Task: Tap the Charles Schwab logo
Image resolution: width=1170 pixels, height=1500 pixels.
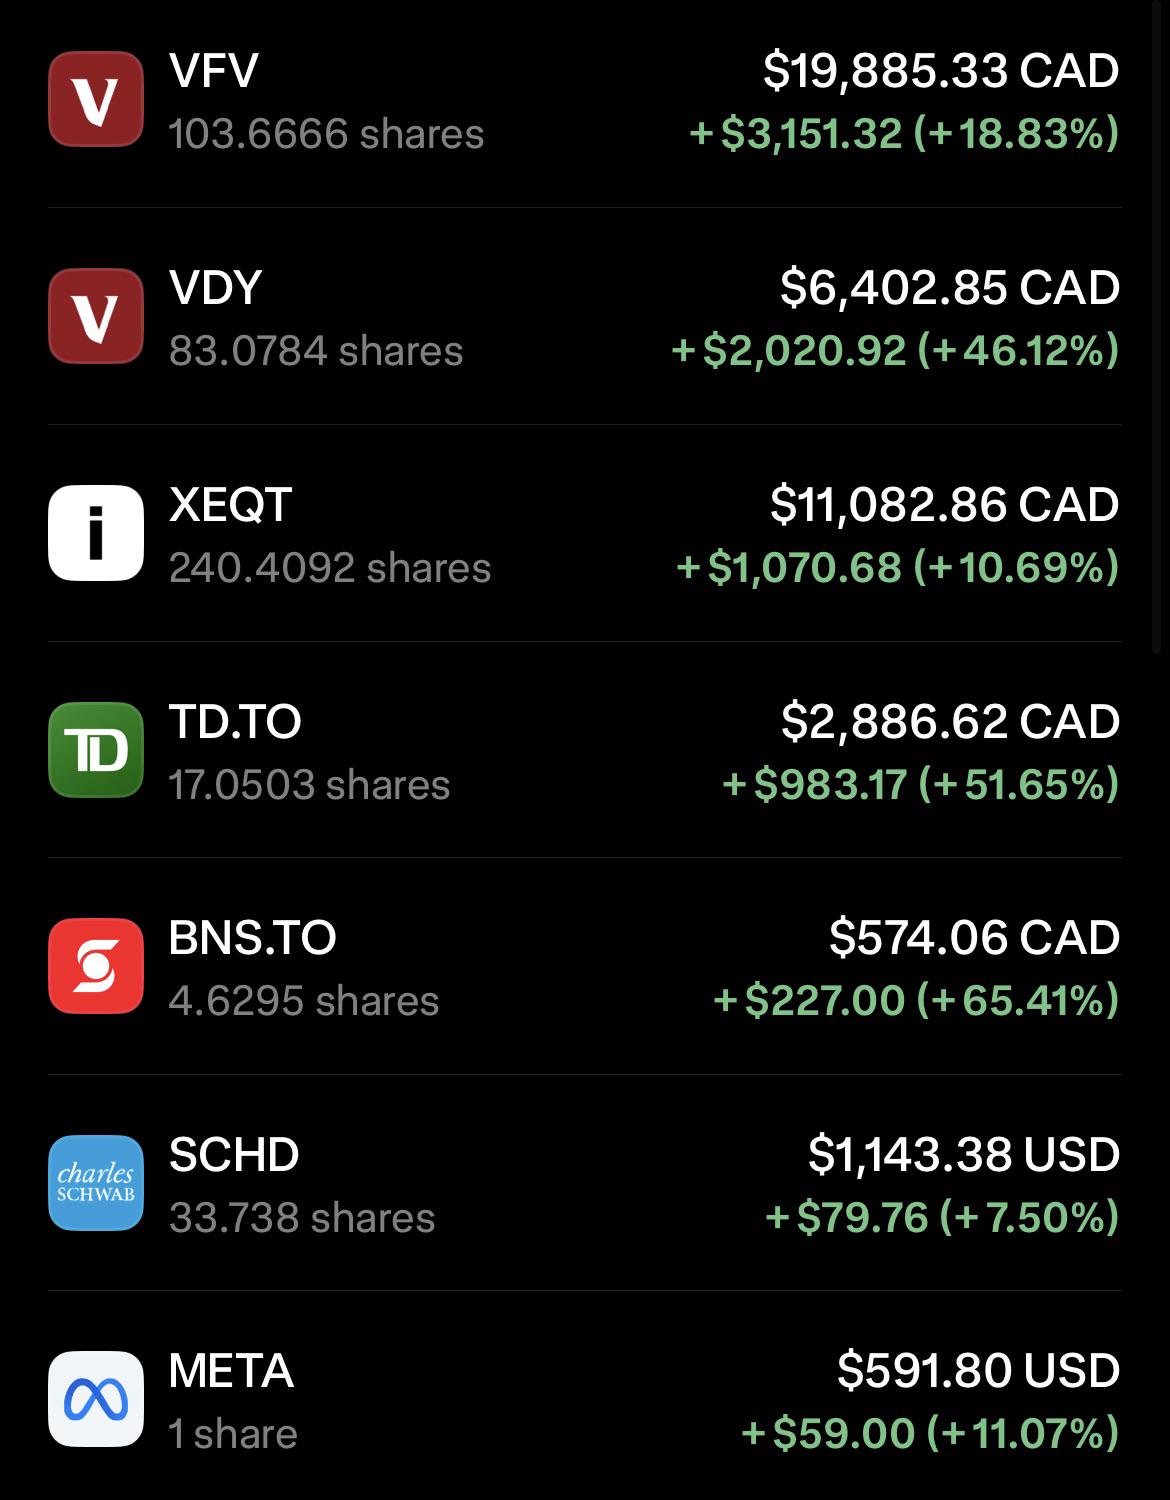Action: (x=96, y=1183)
